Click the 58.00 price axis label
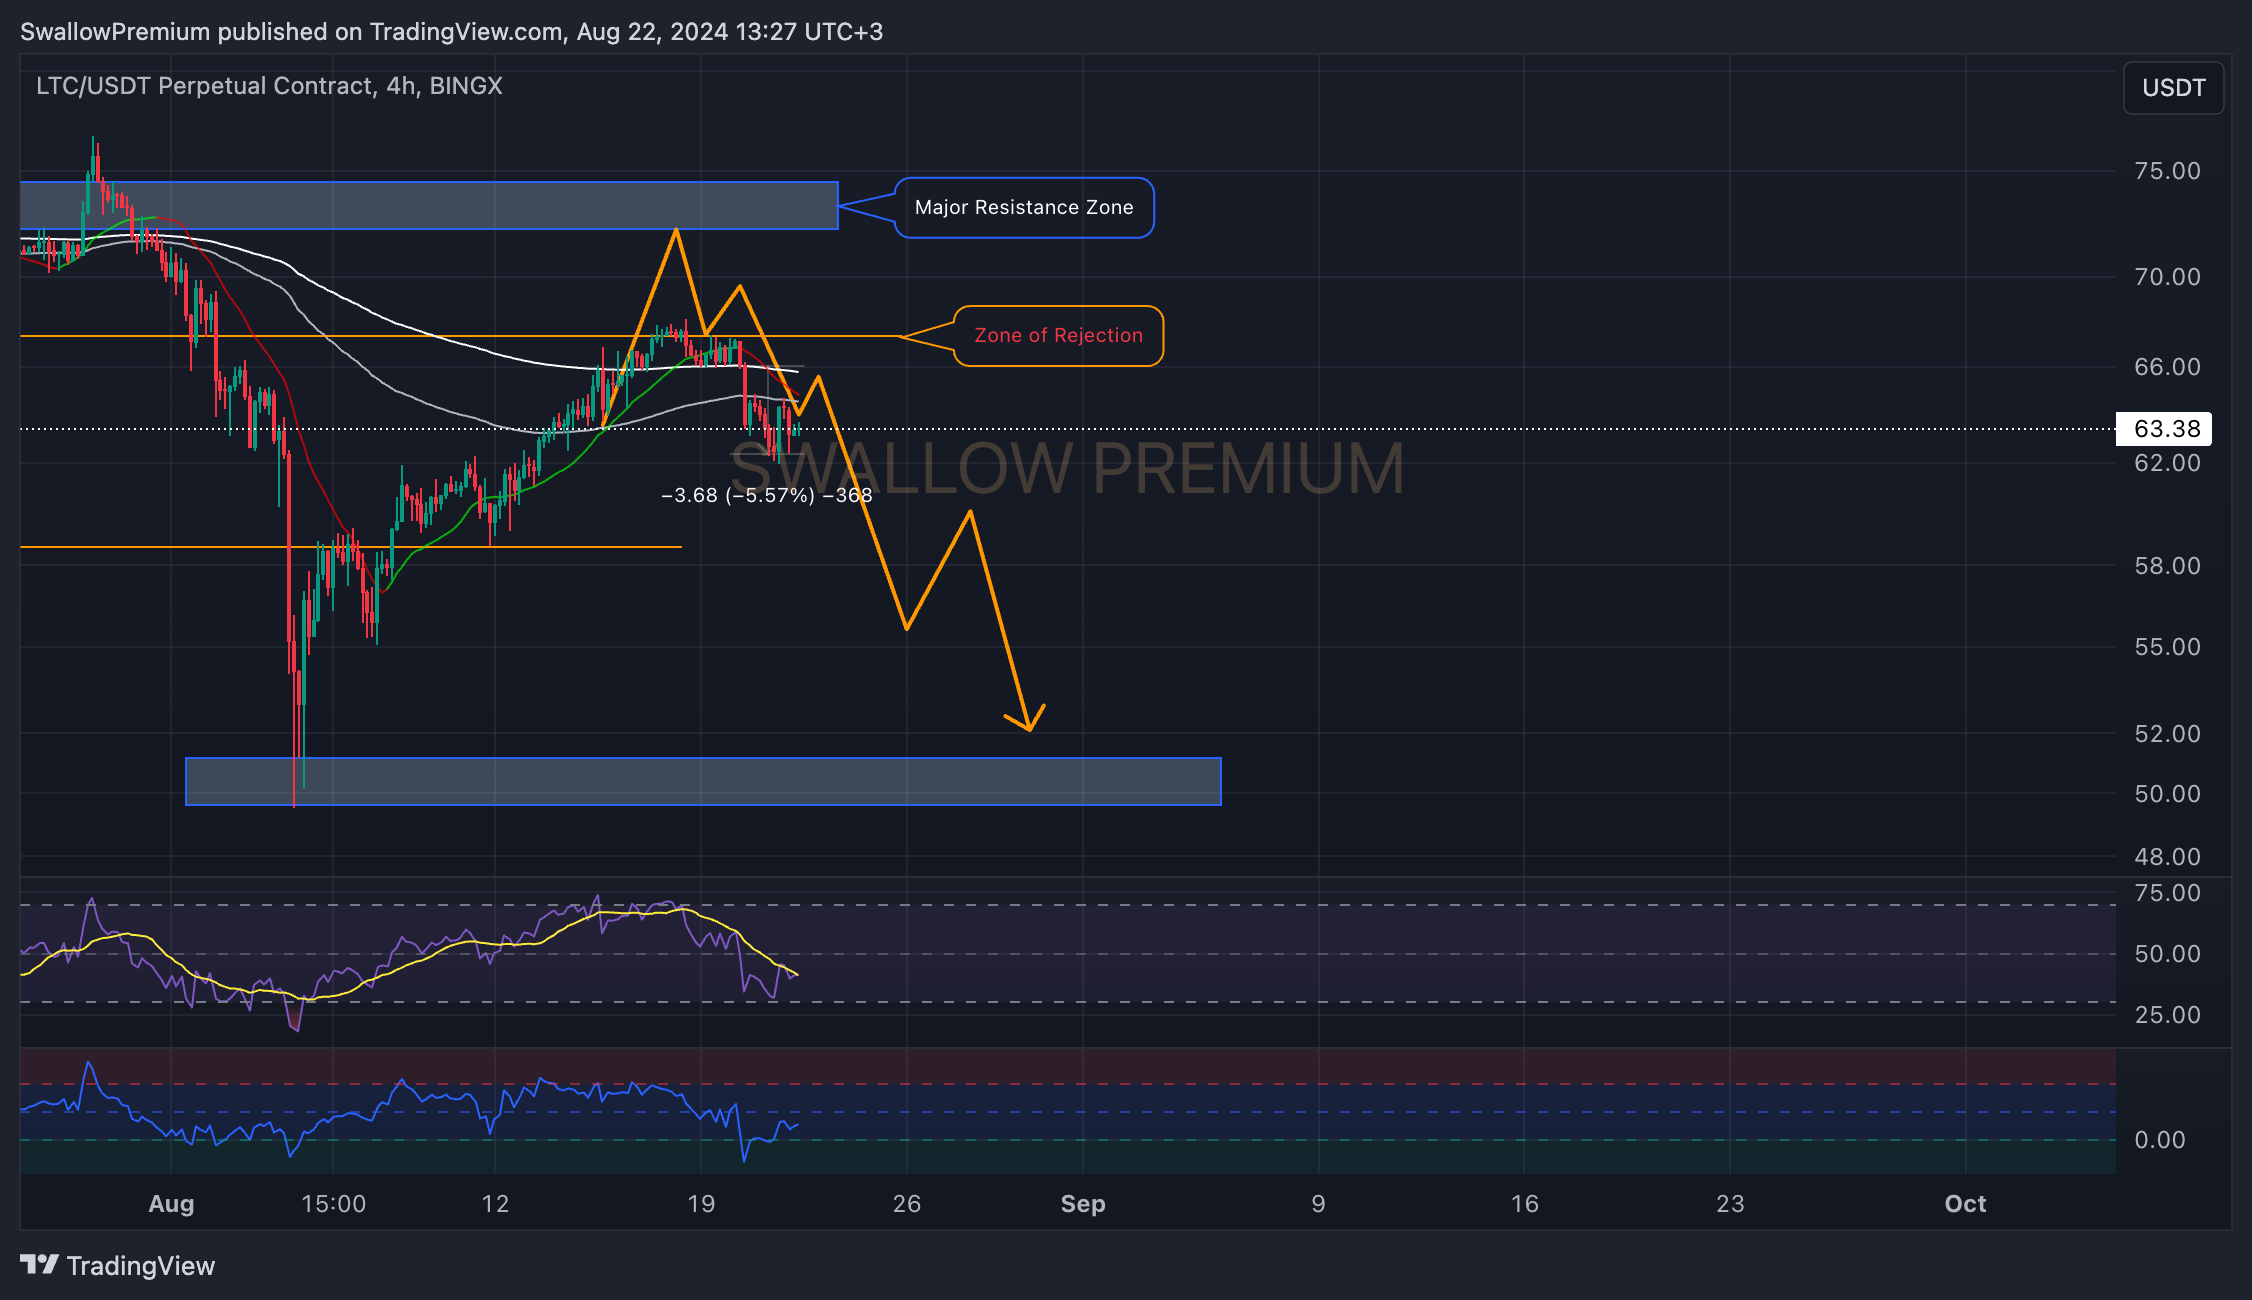Image resolution: width=2252 pixels, height=1300 pixels. 2167,566
